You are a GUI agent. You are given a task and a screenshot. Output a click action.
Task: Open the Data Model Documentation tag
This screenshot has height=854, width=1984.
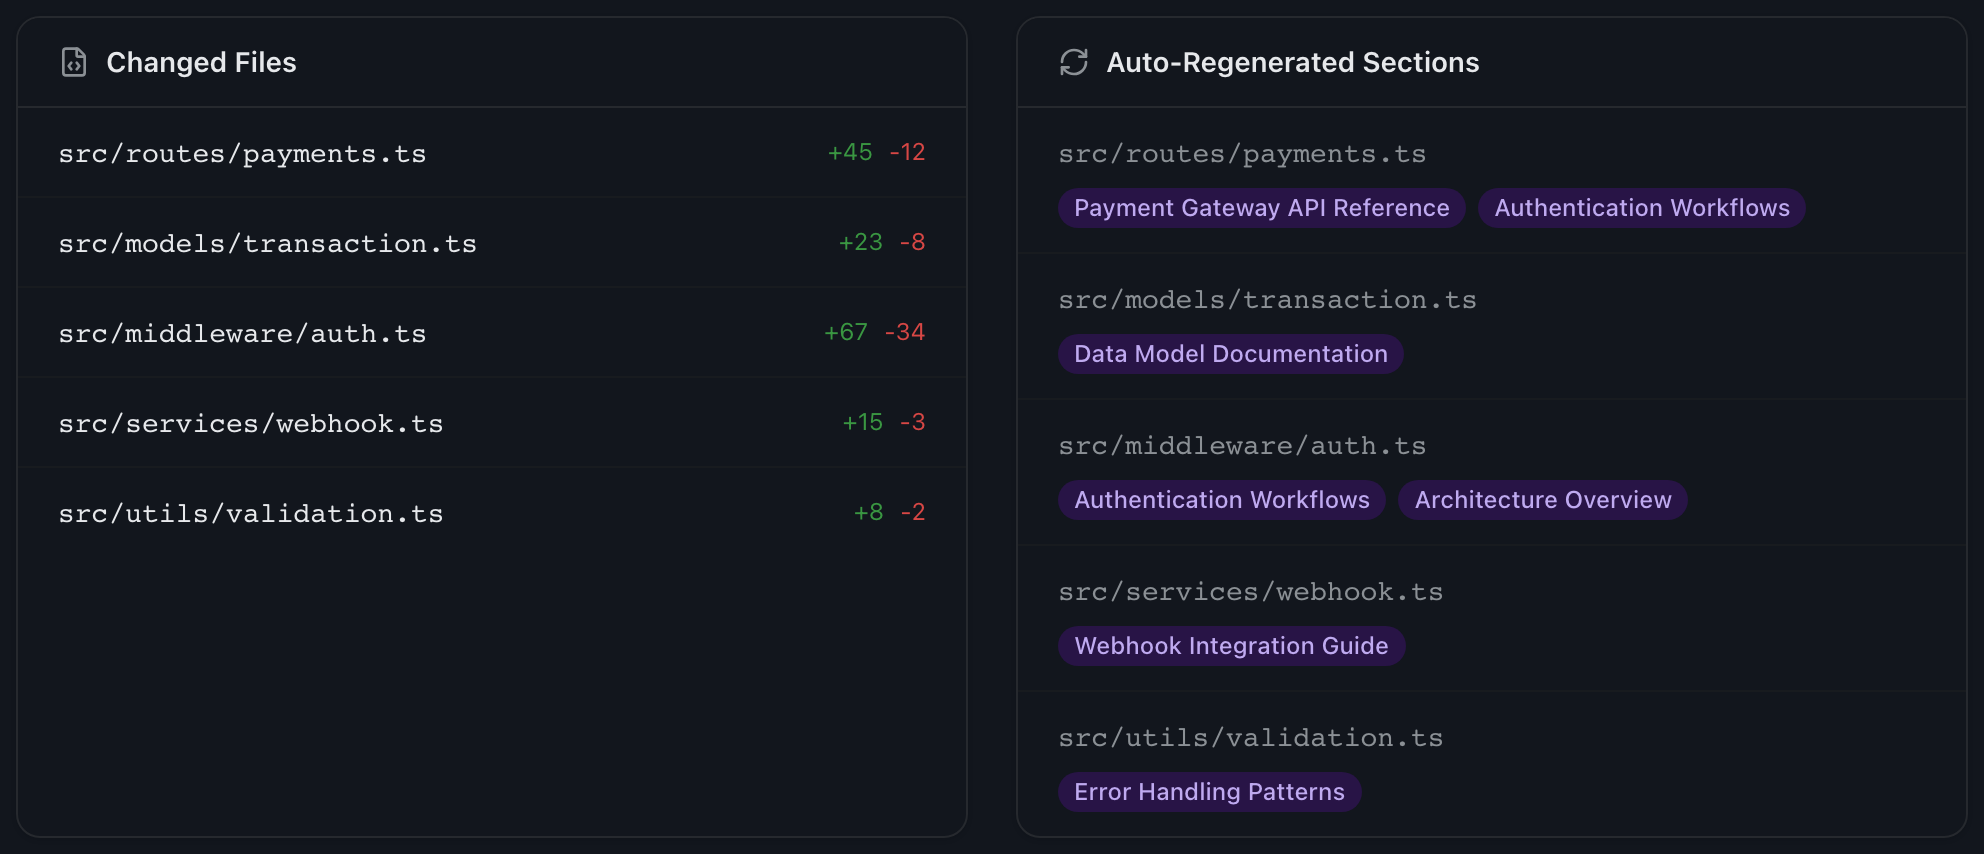point(1230,354)
